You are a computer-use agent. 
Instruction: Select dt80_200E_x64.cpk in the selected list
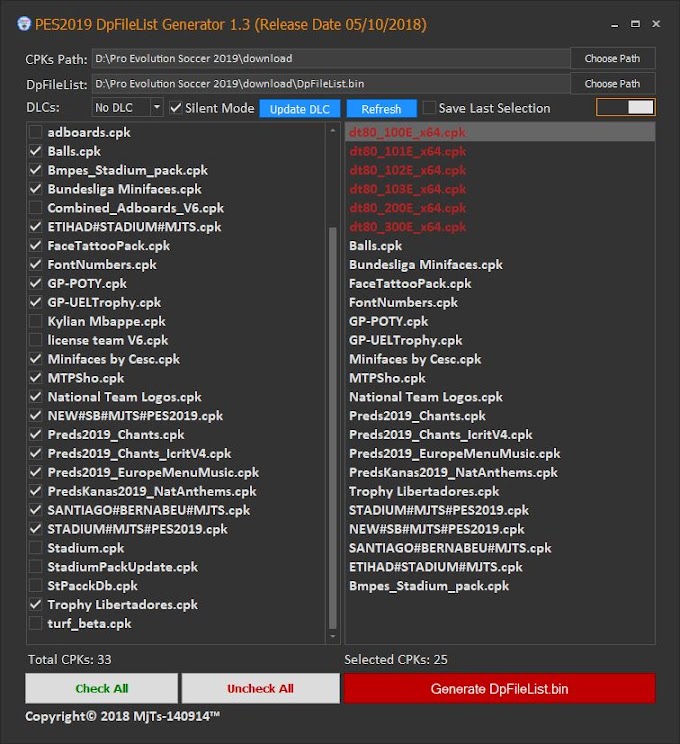pyautogui.click(x=500, y=207)
